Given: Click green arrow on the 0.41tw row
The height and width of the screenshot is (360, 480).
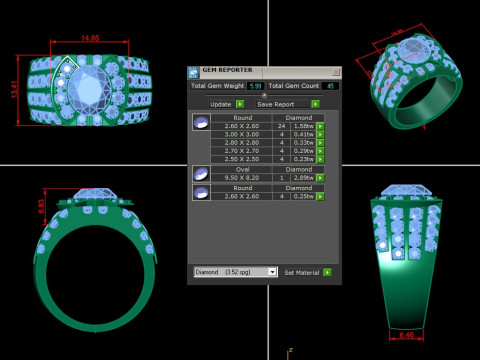Looking at the screenshot, I should [320, 135].
